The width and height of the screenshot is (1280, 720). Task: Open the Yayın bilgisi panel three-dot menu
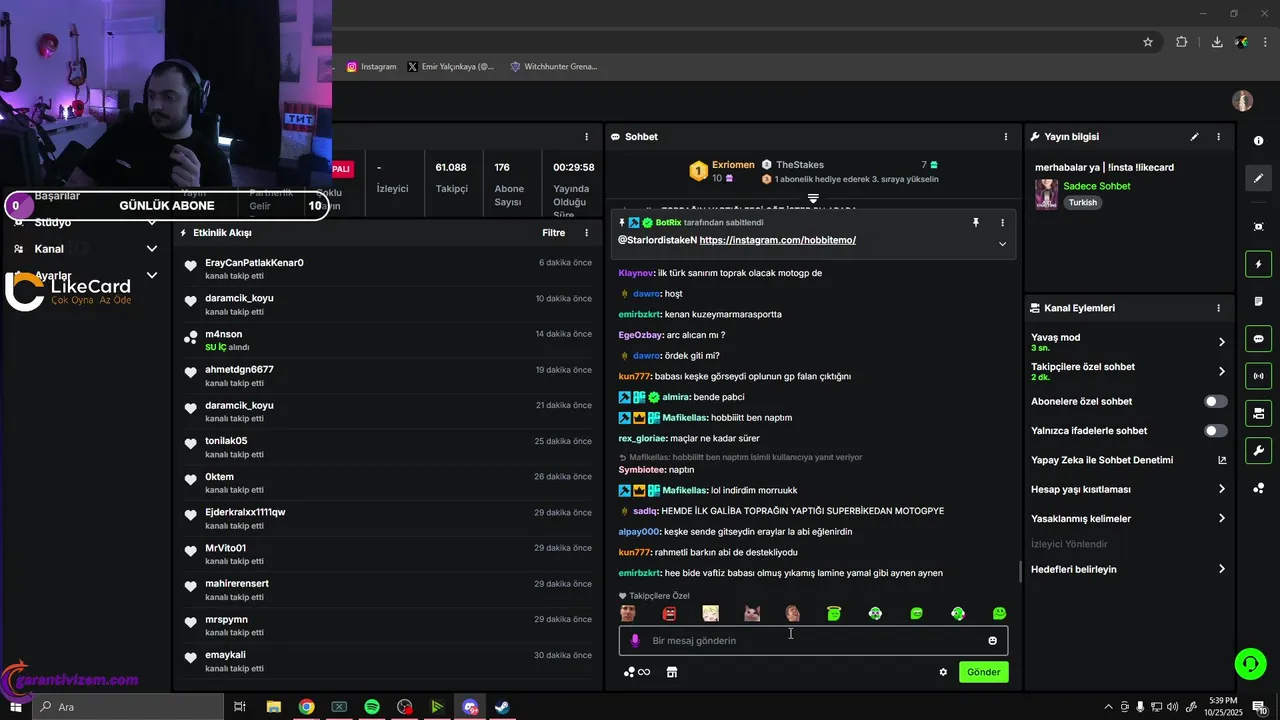1218,136
